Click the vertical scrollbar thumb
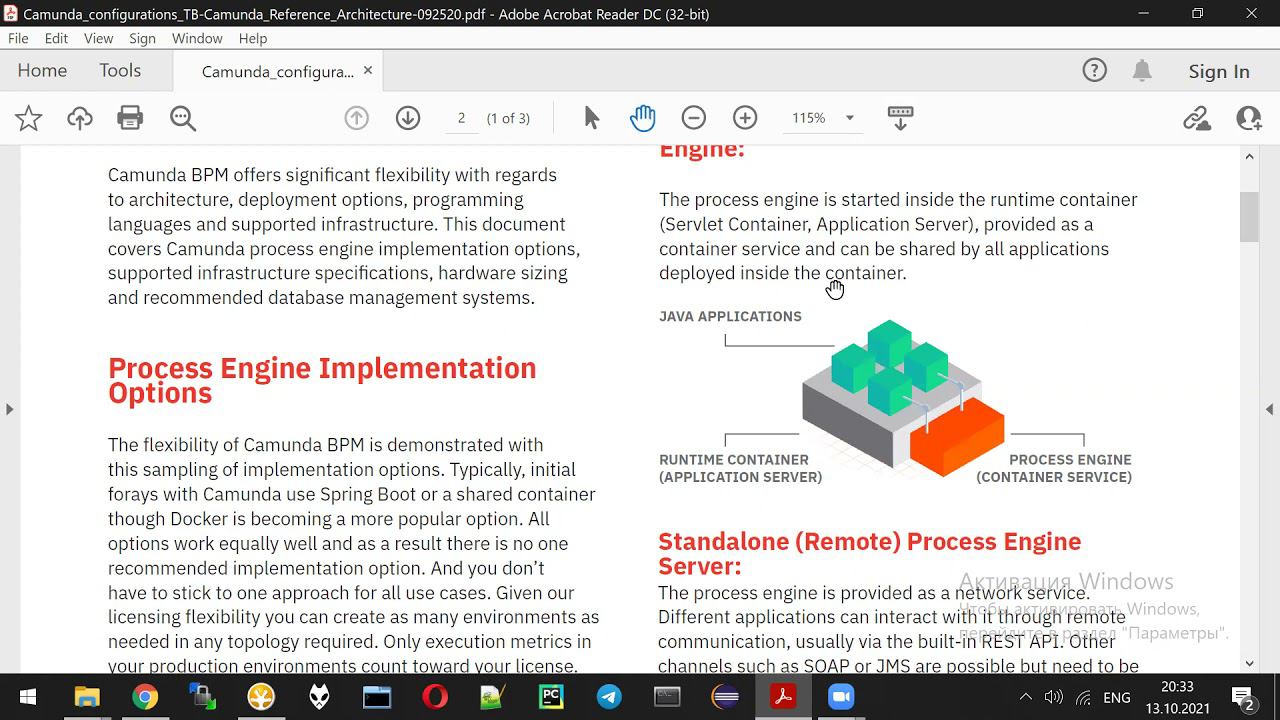This screenshot has width=1280, height=720. 1250,216
